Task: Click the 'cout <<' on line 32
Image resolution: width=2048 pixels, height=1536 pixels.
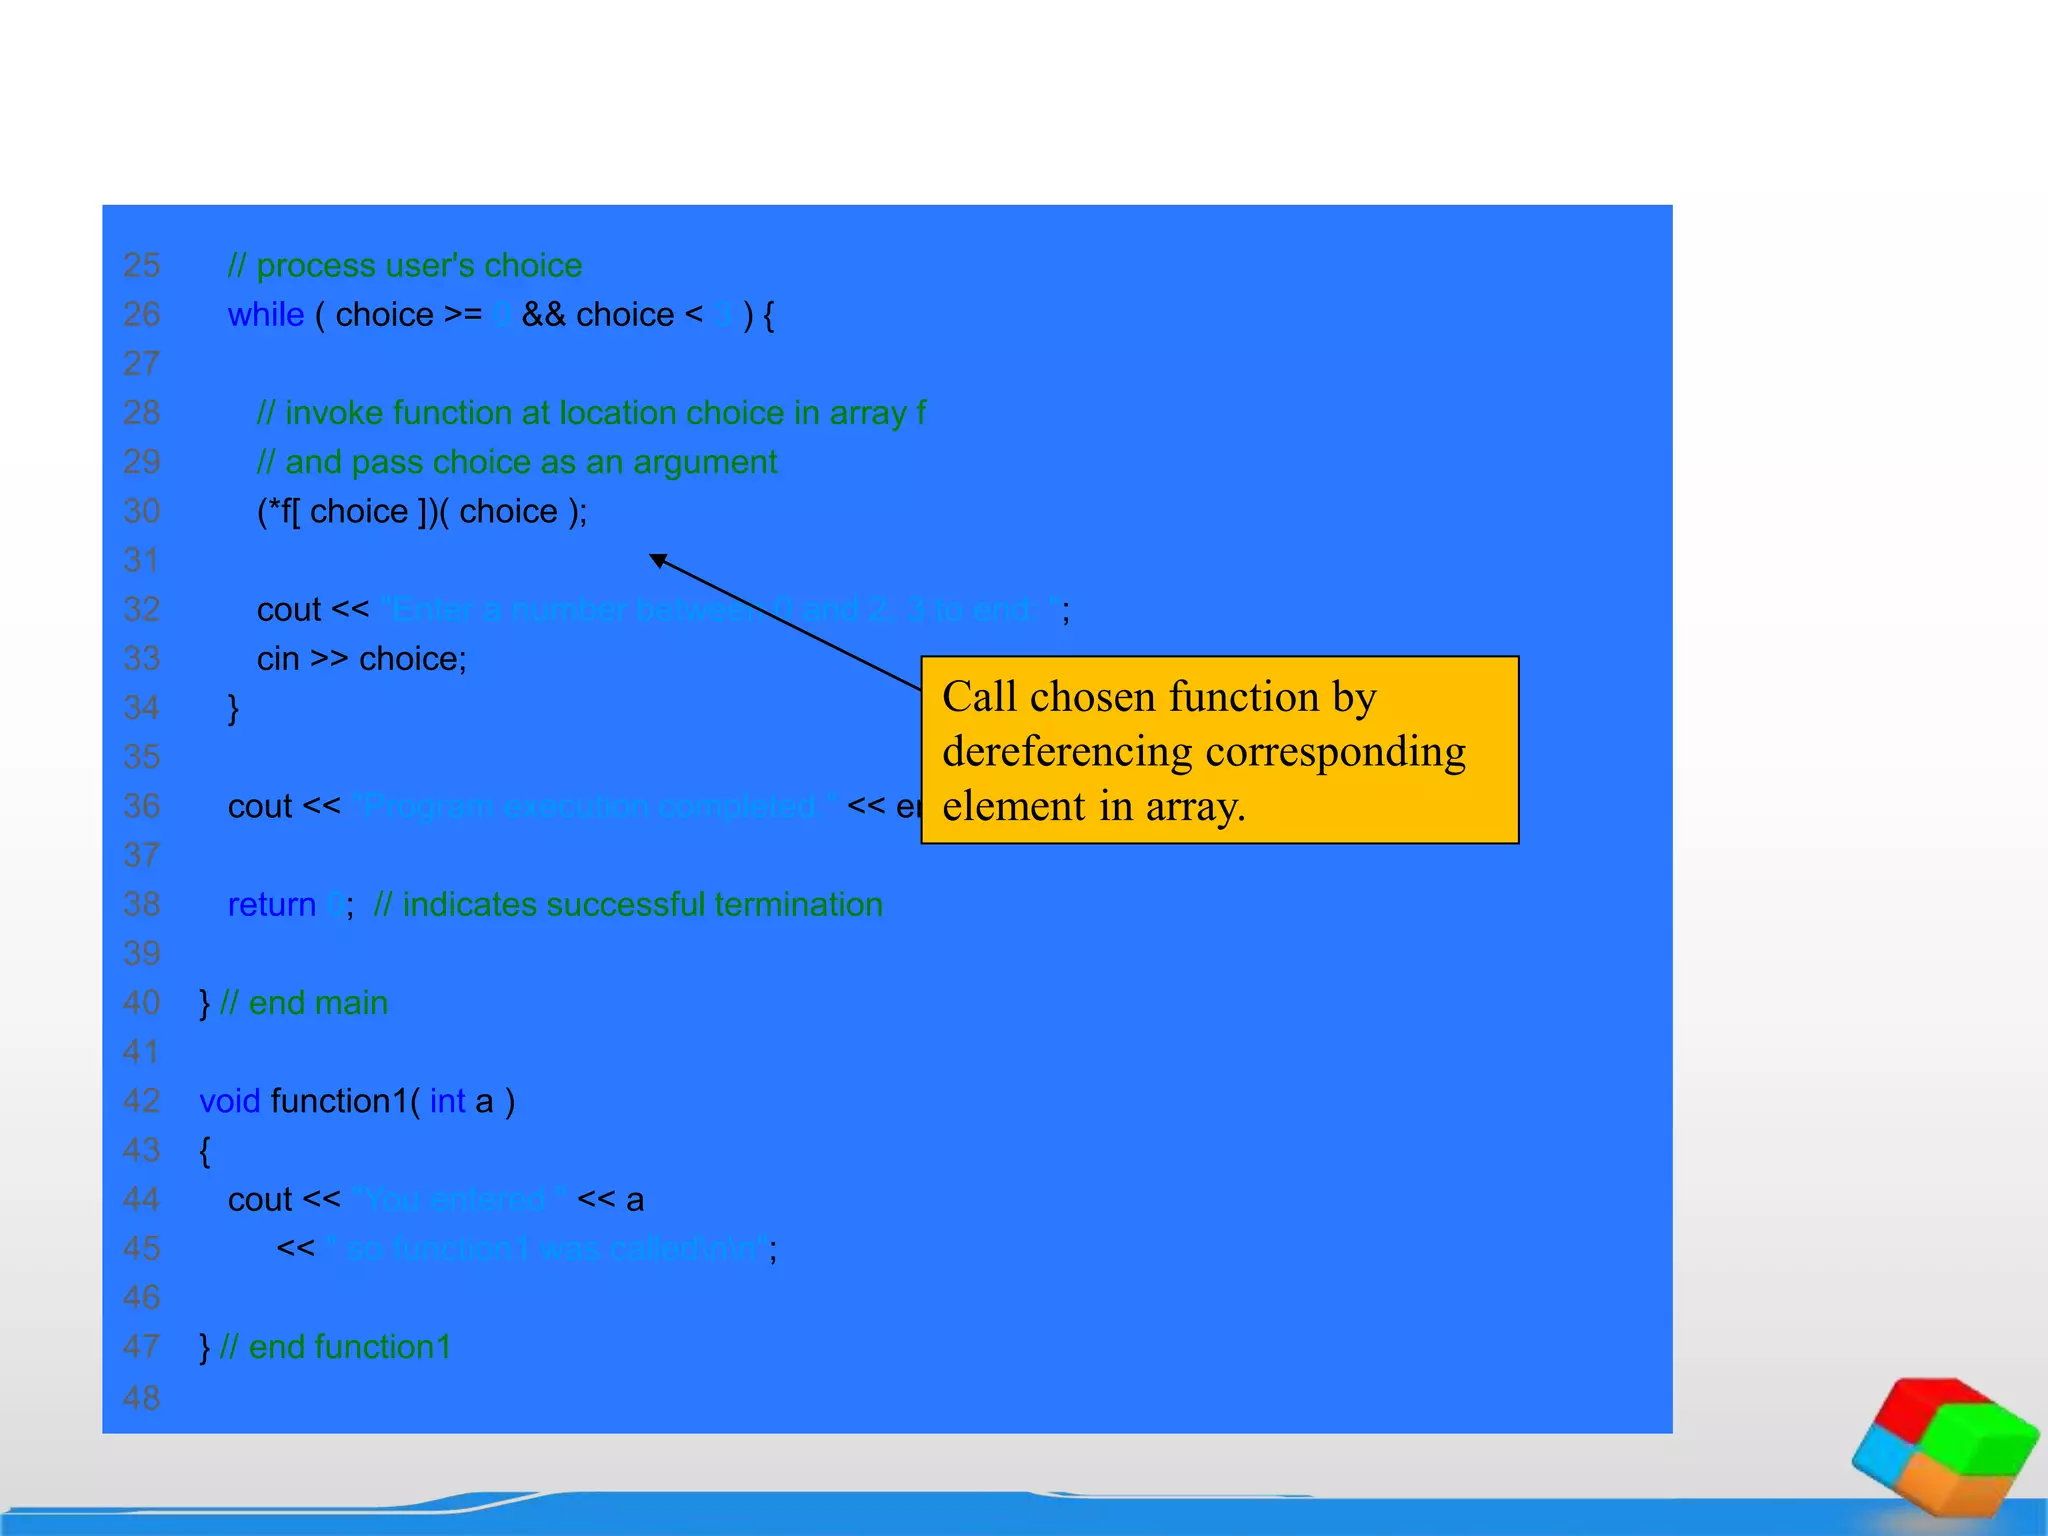Action: [313, 610]
